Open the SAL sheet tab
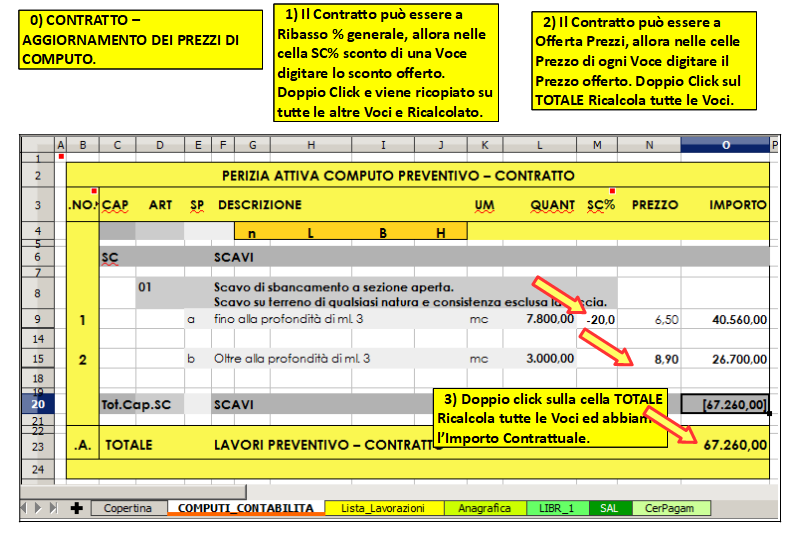The width and height of the screenshot is (794, 560). 609,508
